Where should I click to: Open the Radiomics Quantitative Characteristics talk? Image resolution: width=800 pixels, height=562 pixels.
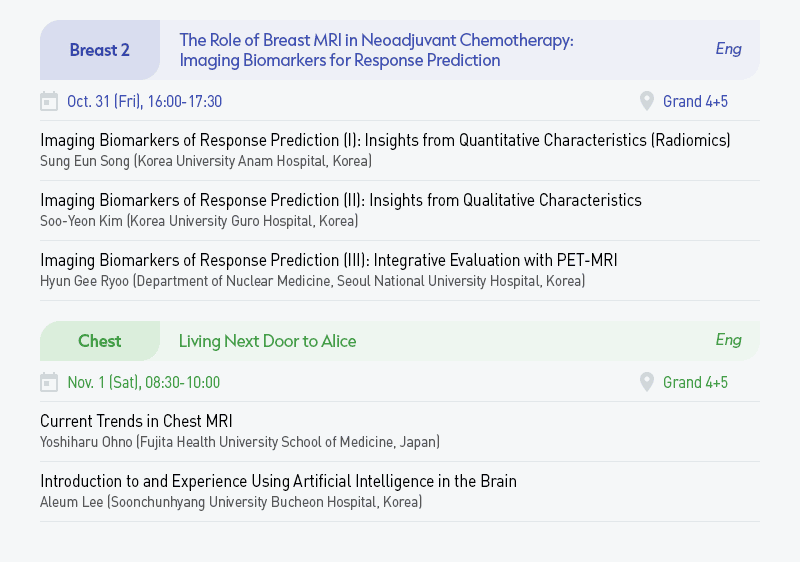coord(385,140)
